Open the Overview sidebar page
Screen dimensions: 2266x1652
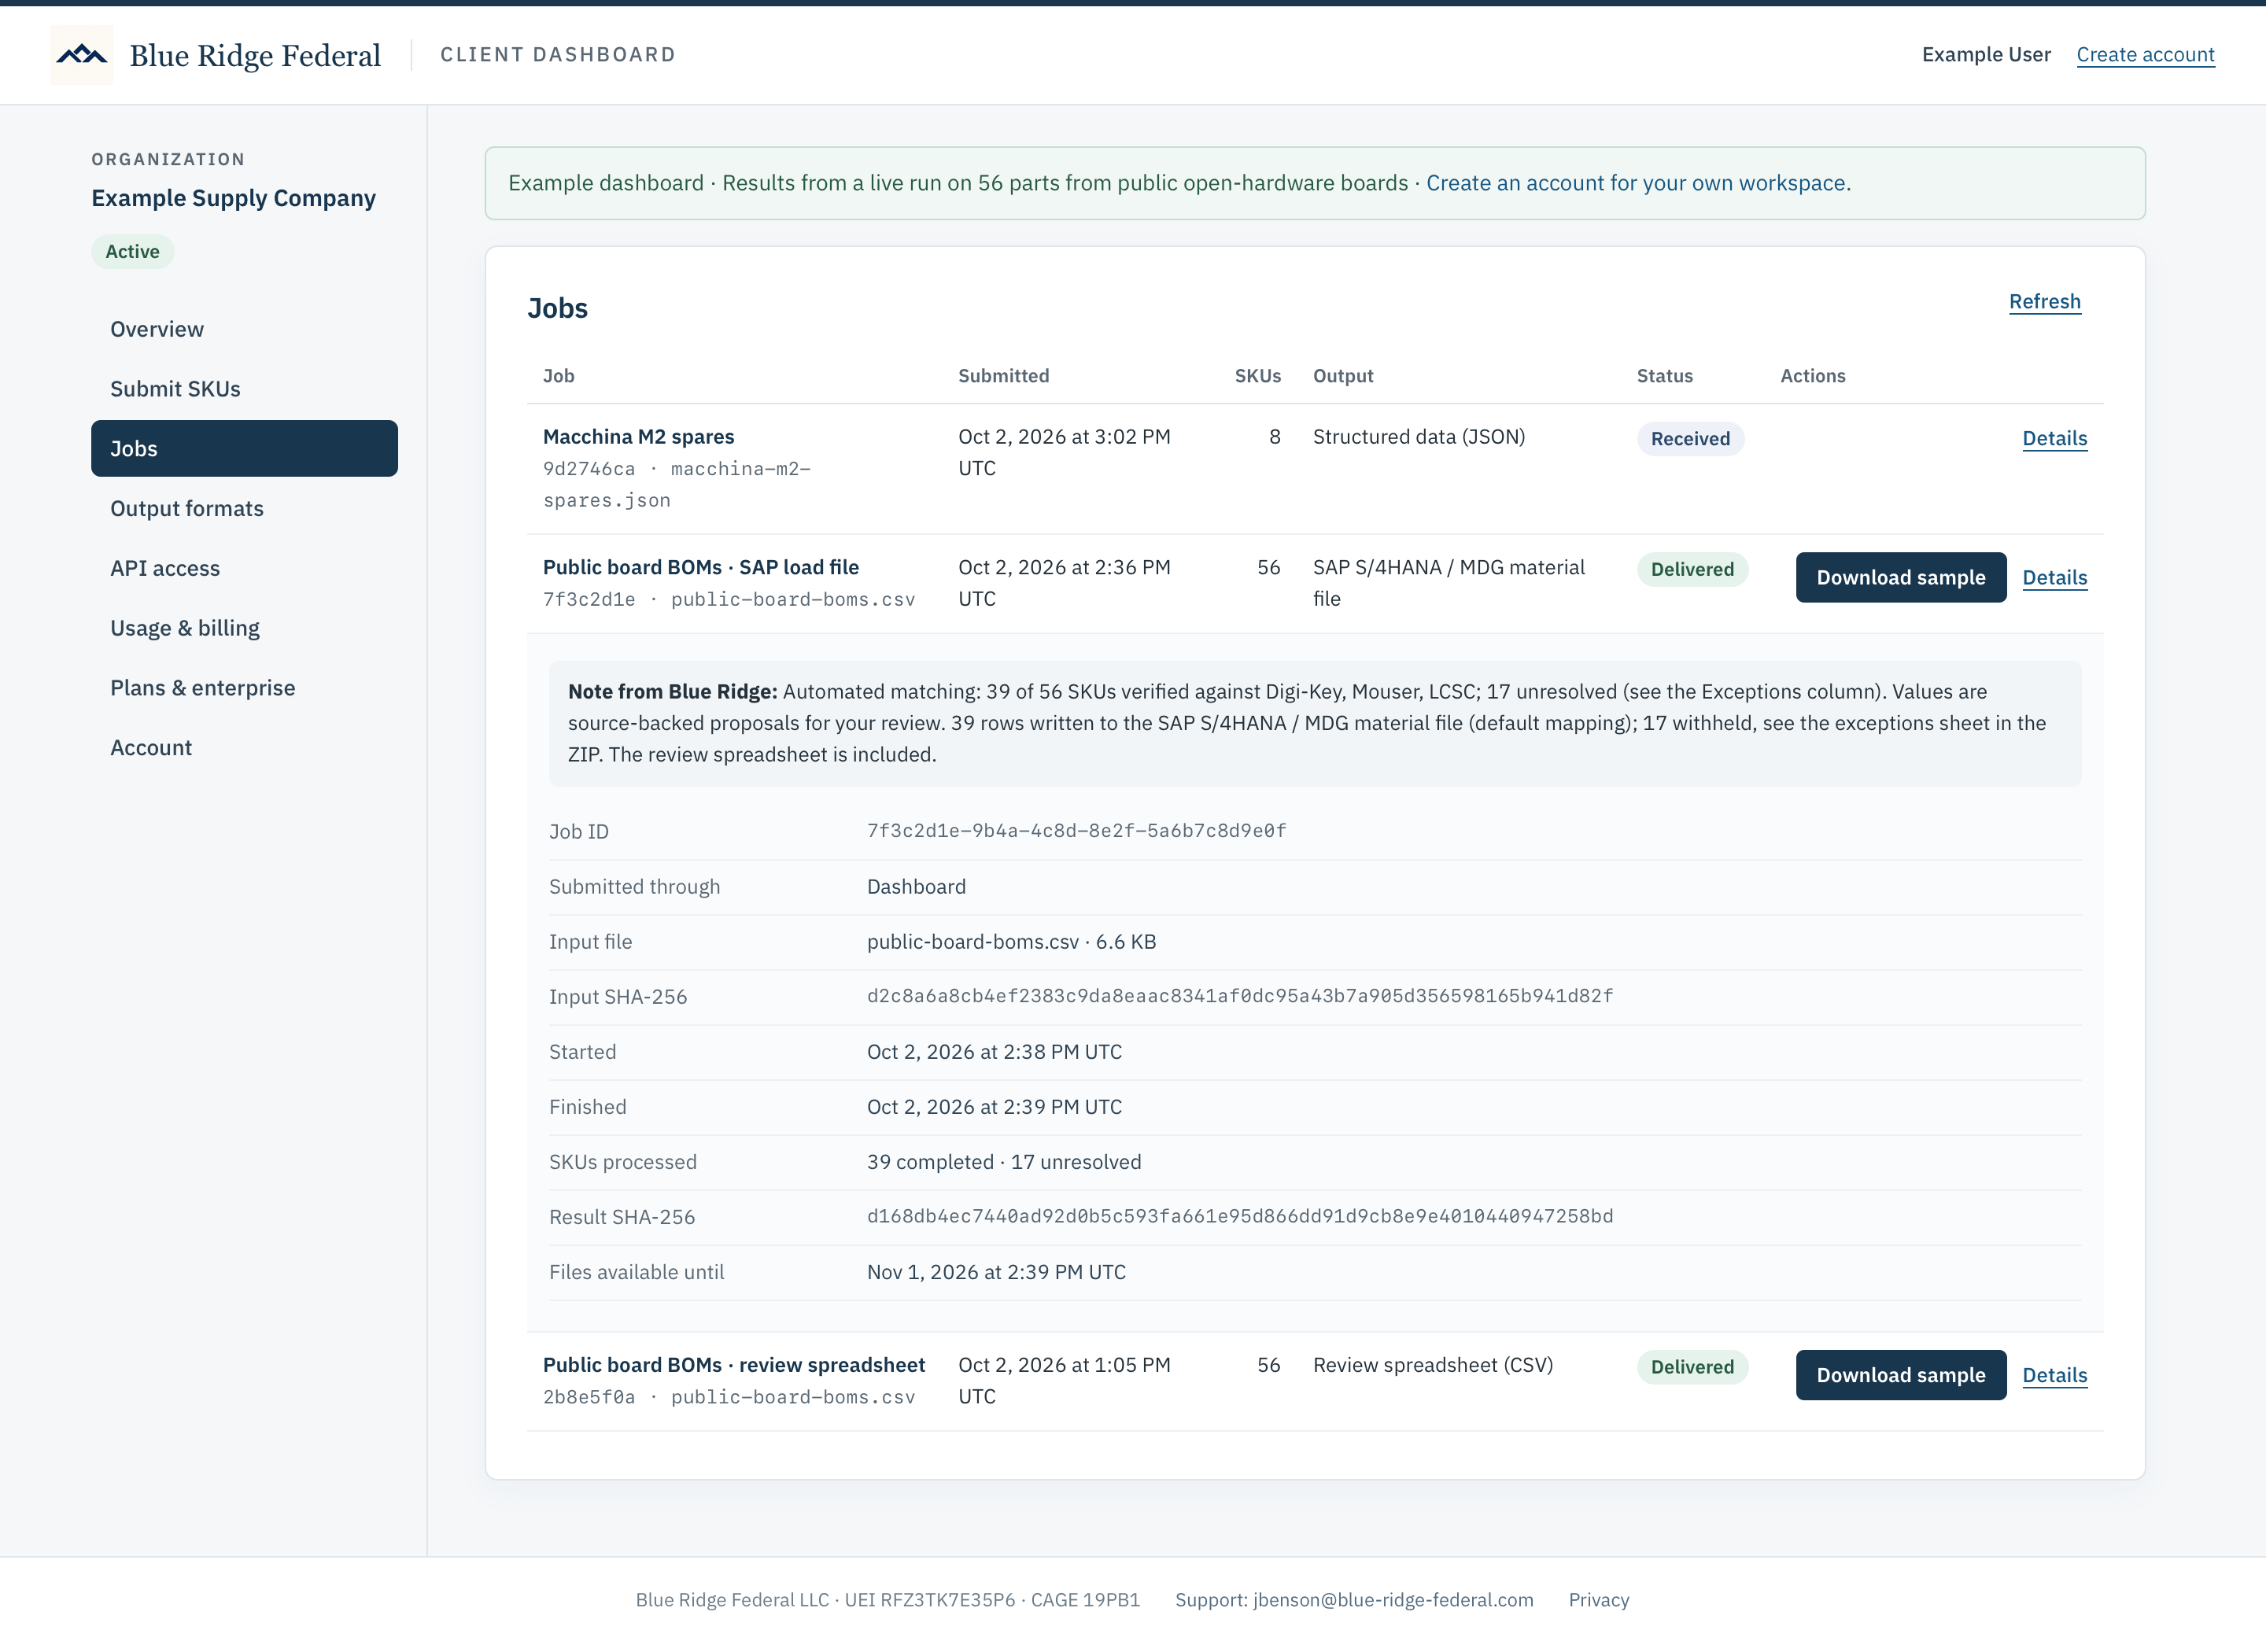coord(244,329)
